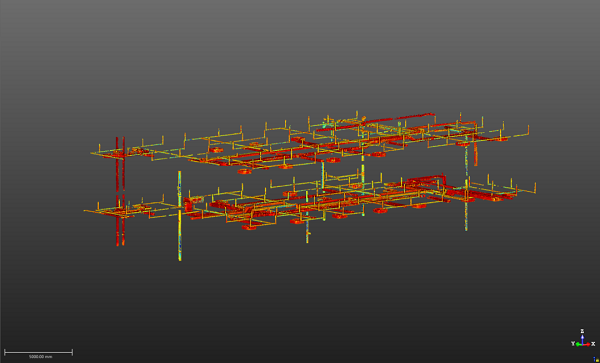The width and height of the screenshot is (600, 363).
Task: Select the tall yellow-cyan riser on the left
Action: pos(179,216)
